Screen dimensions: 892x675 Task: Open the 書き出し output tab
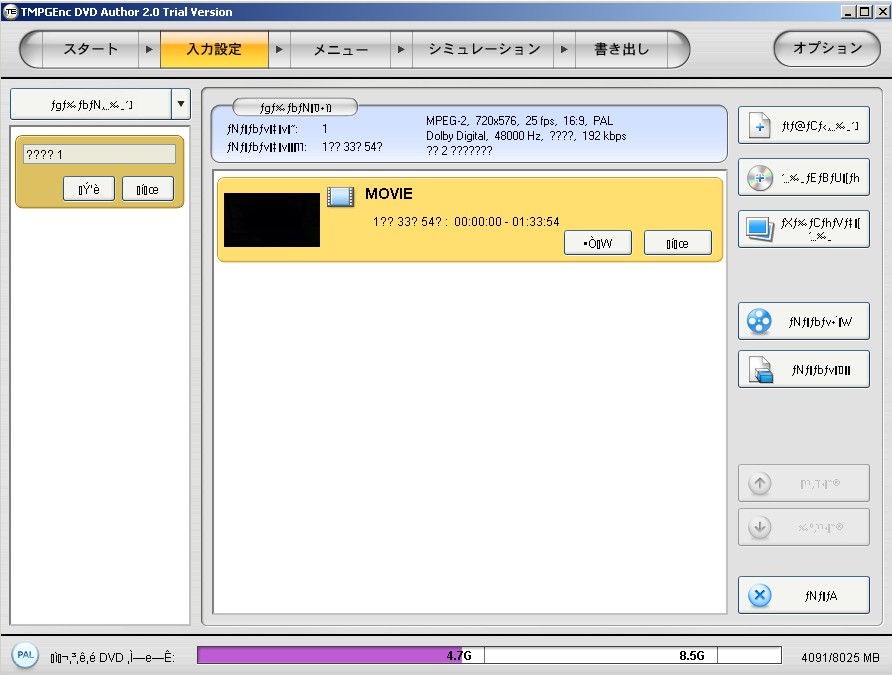pyautogui.click(x=621, y=49)
